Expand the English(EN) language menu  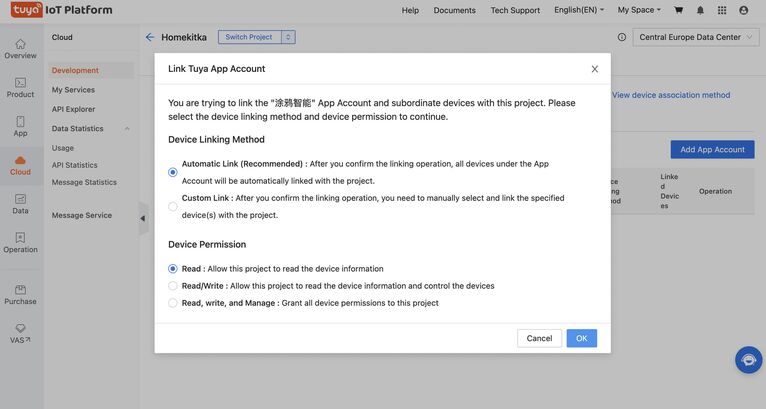click(579, 10)
